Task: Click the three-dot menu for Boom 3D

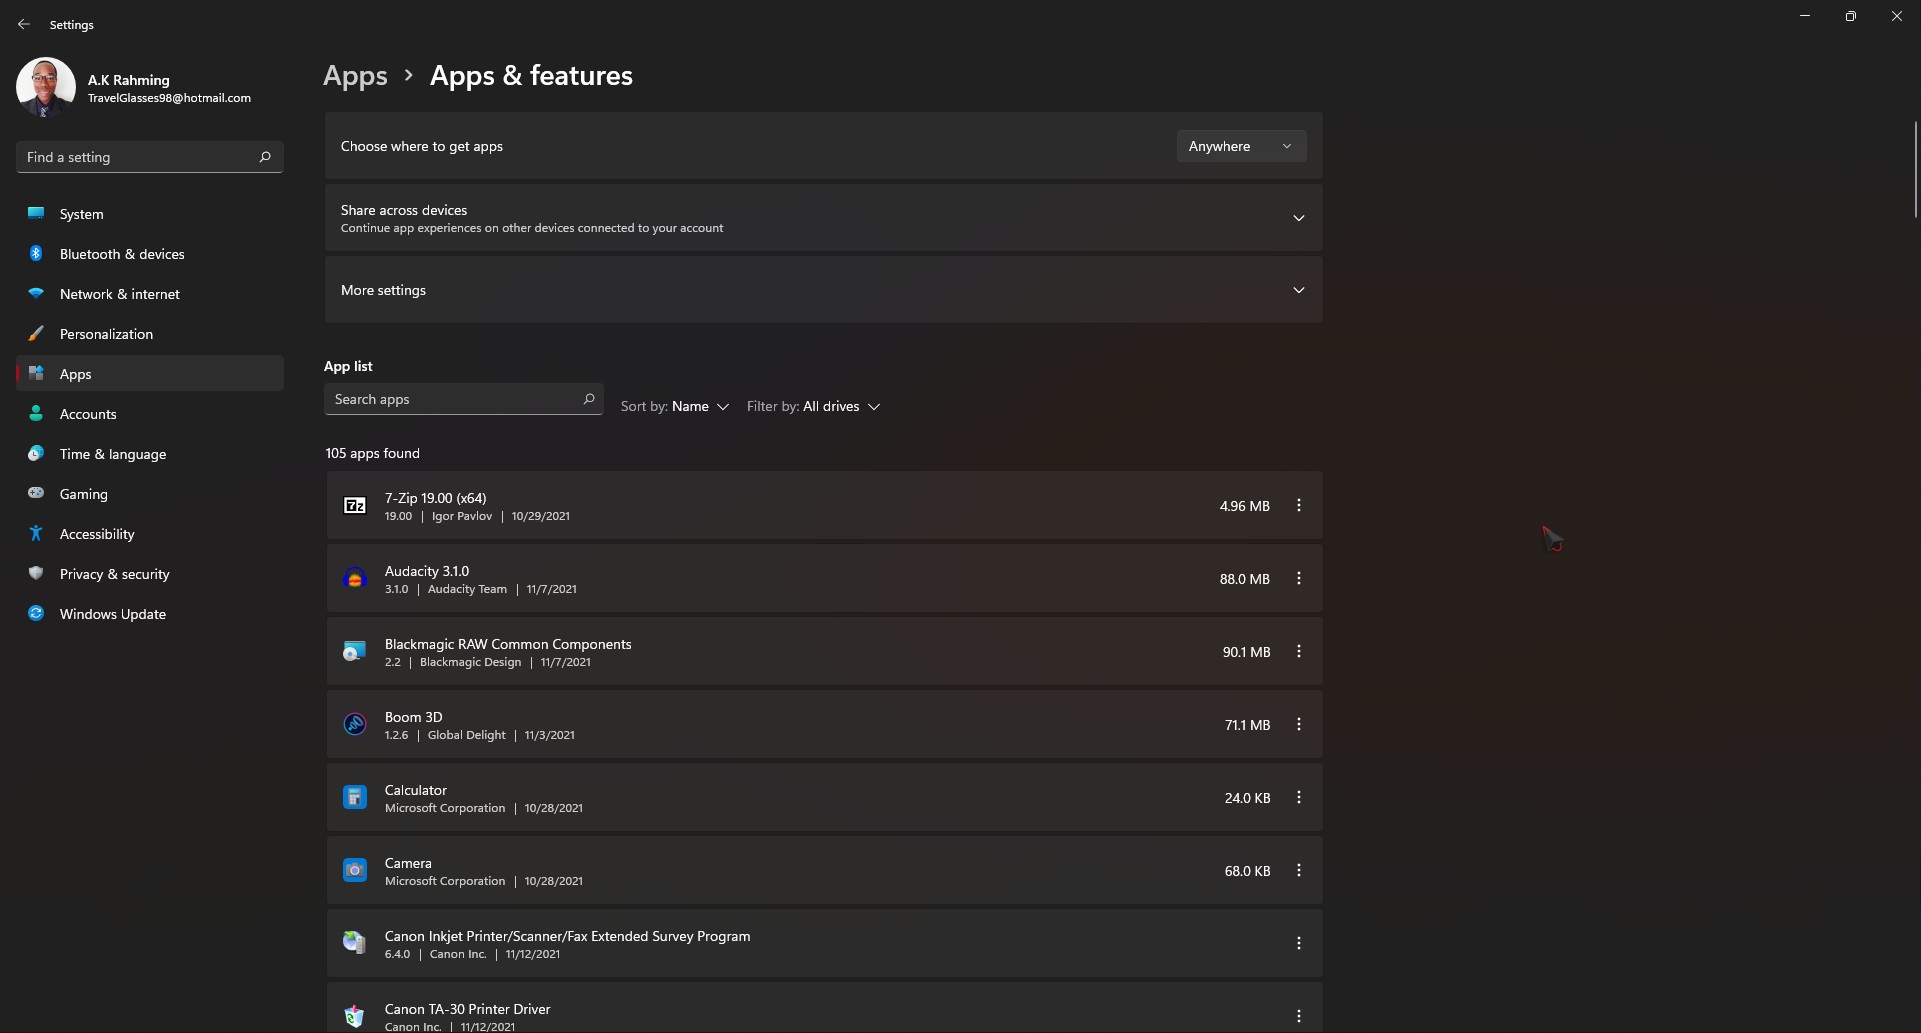Action: click(x=1298, y=725)
